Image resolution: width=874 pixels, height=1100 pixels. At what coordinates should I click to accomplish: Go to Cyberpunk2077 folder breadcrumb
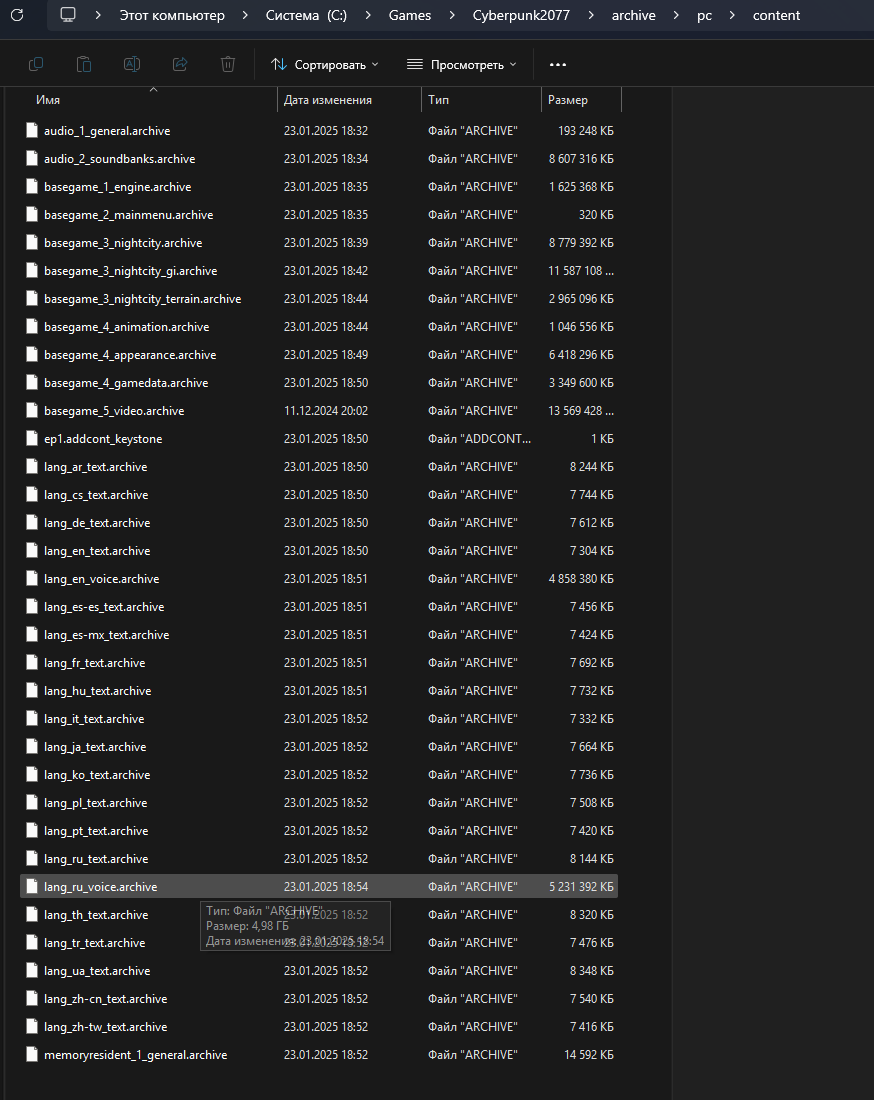point(521,15)
